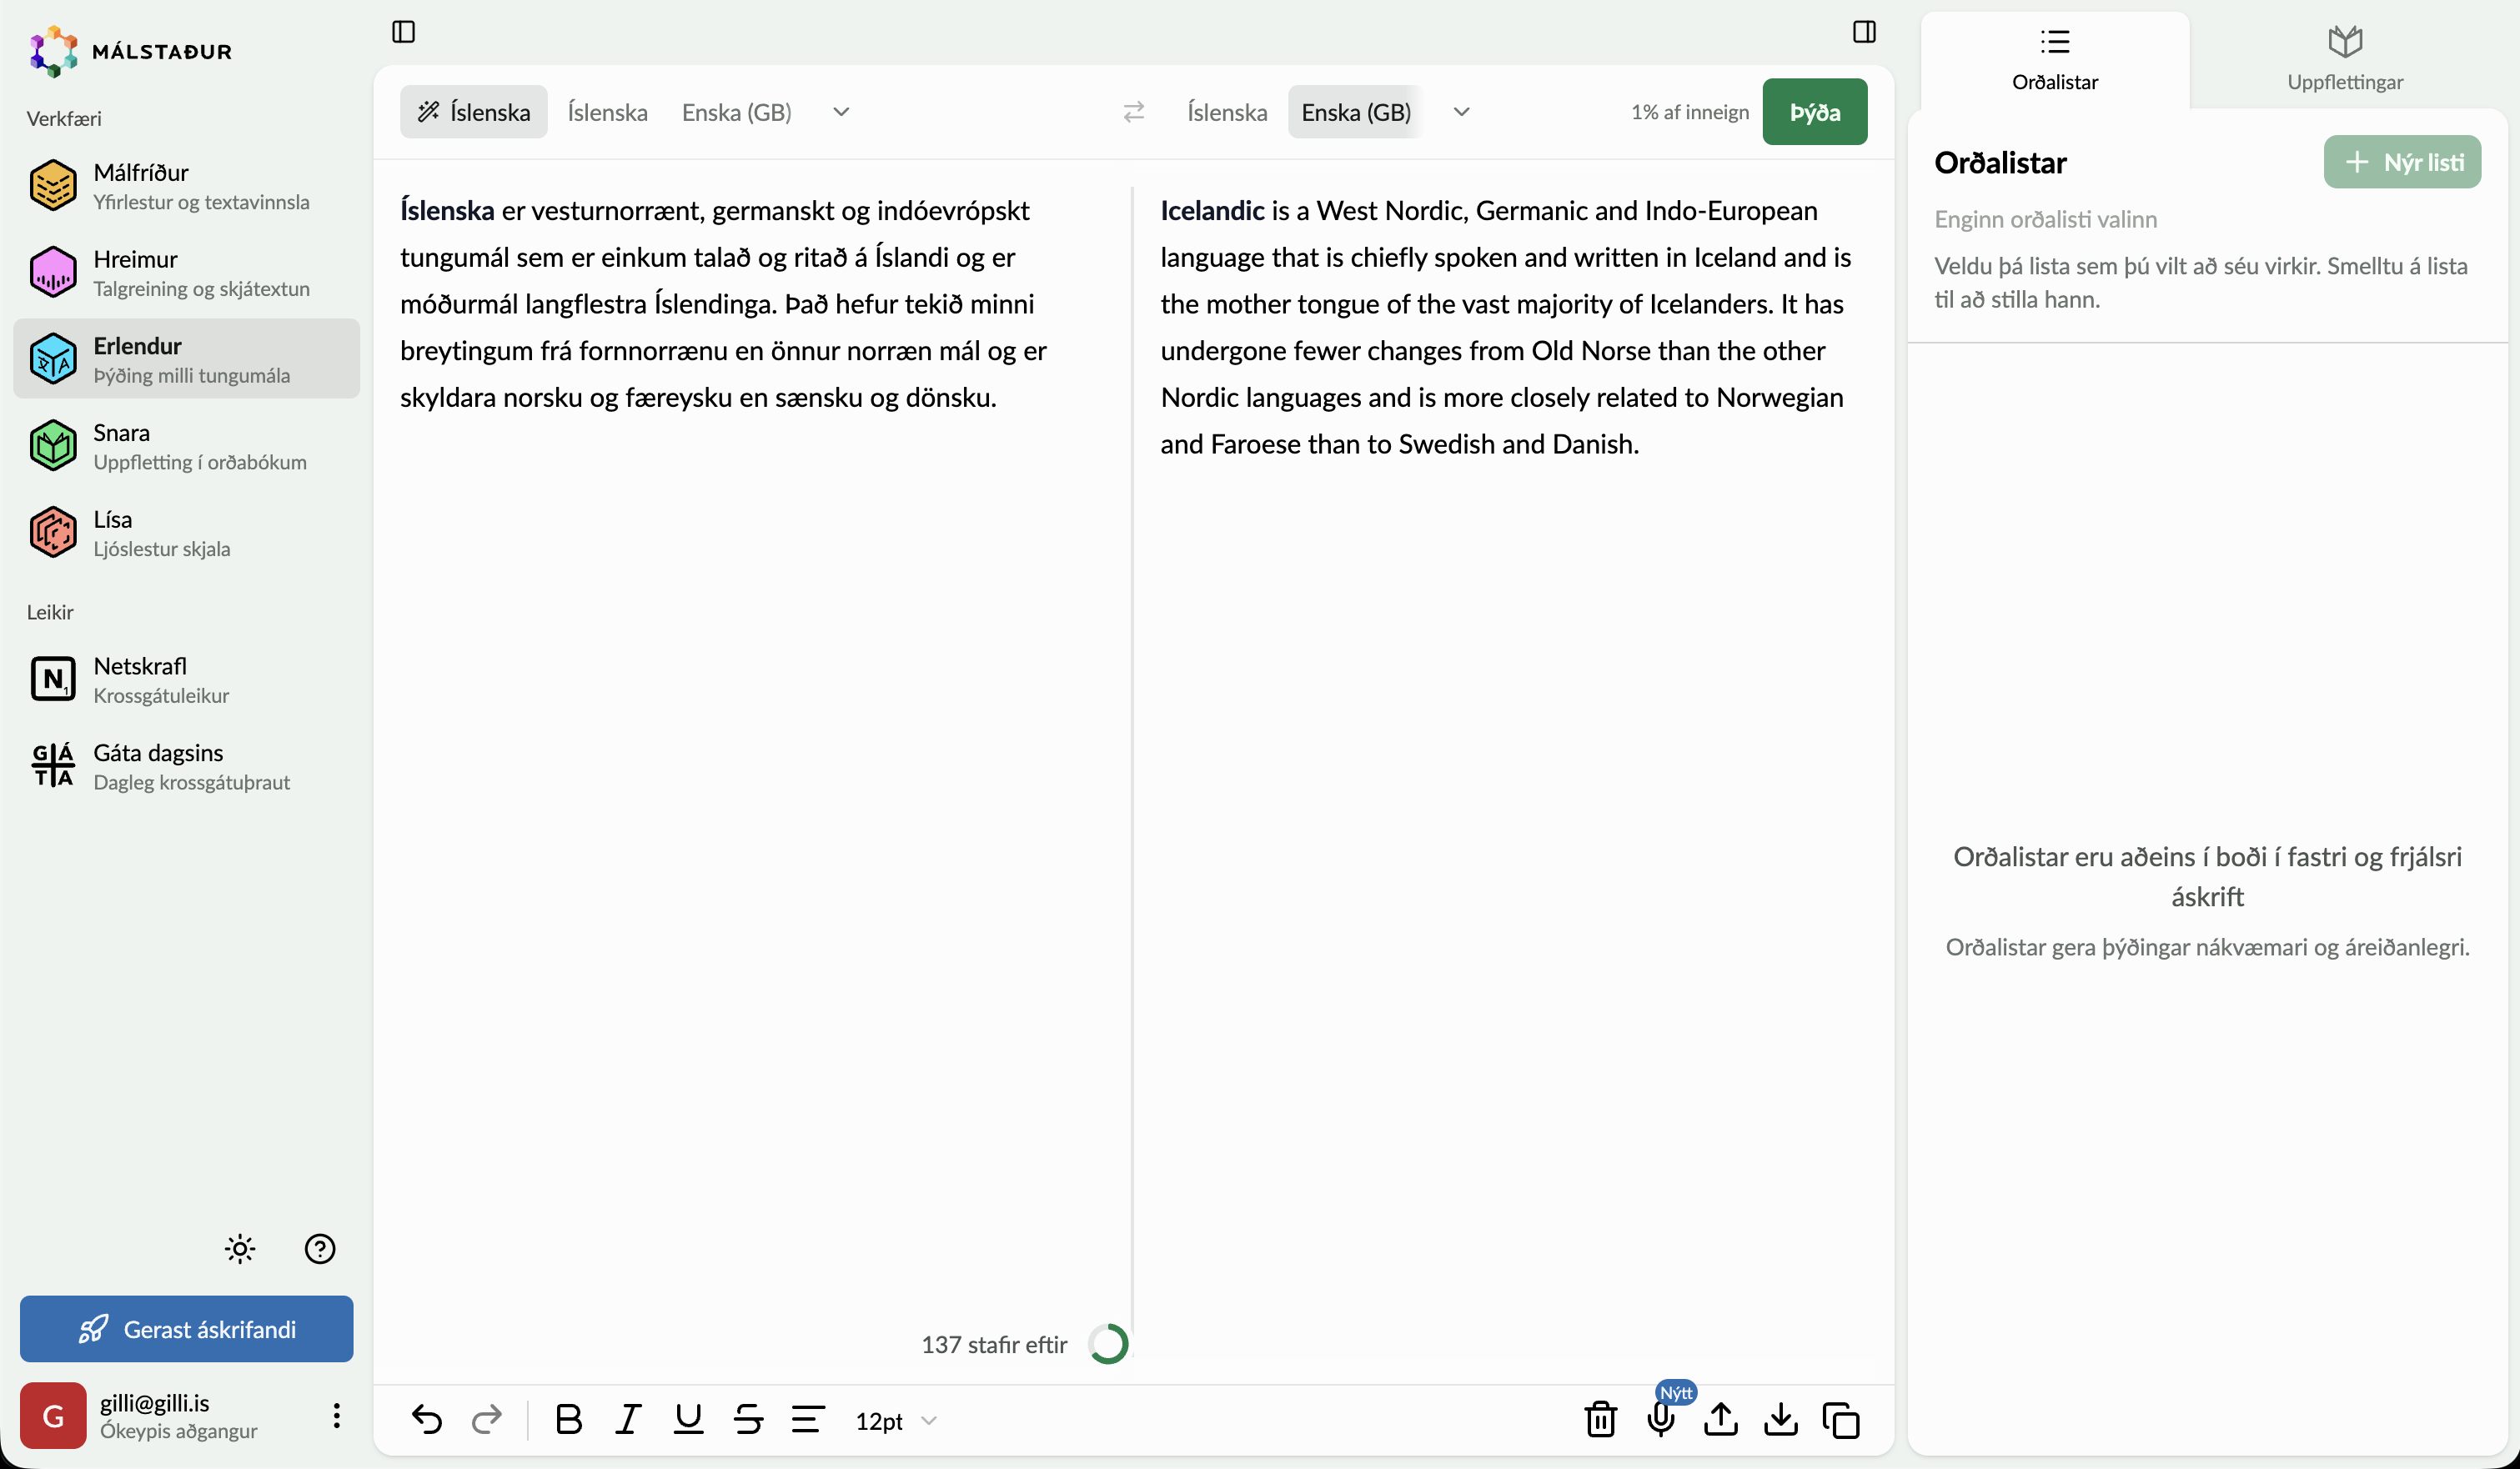Open user account options menu

(337, 1415)
